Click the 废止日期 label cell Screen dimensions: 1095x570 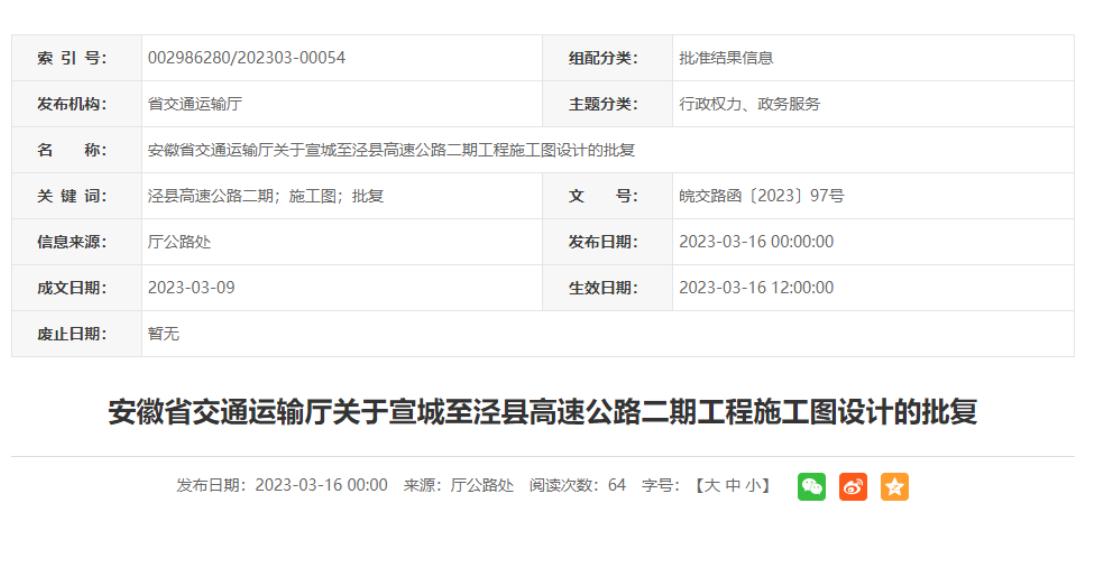tap(77, 334)
